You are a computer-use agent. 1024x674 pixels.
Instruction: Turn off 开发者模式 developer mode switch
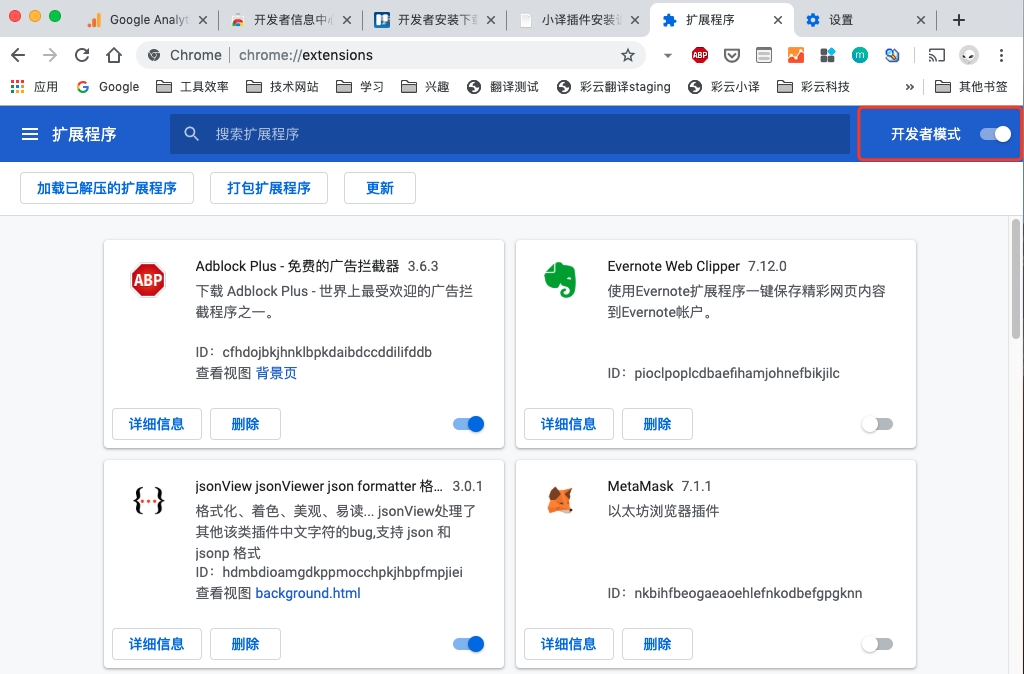point(995,134)
